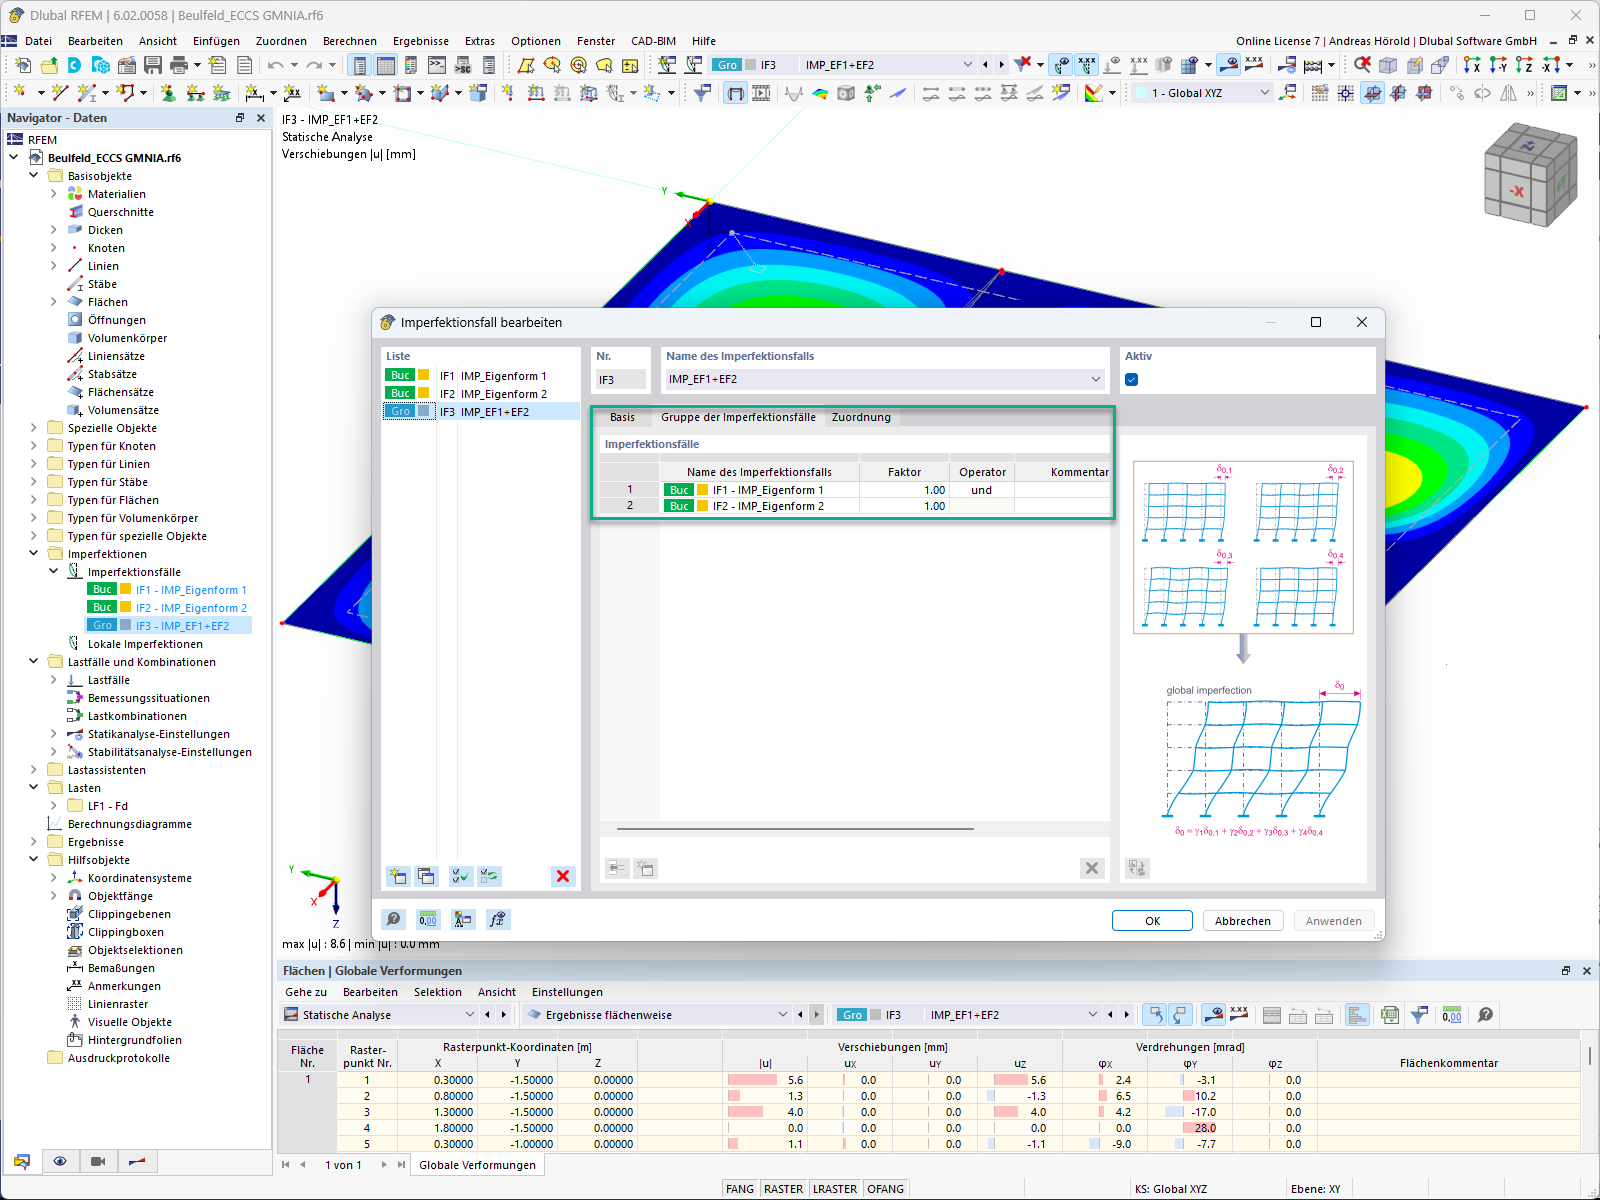Click the navigator video camera tab icon
Viewport: 1600px width, 1200px height.
tap(98, 1161)
